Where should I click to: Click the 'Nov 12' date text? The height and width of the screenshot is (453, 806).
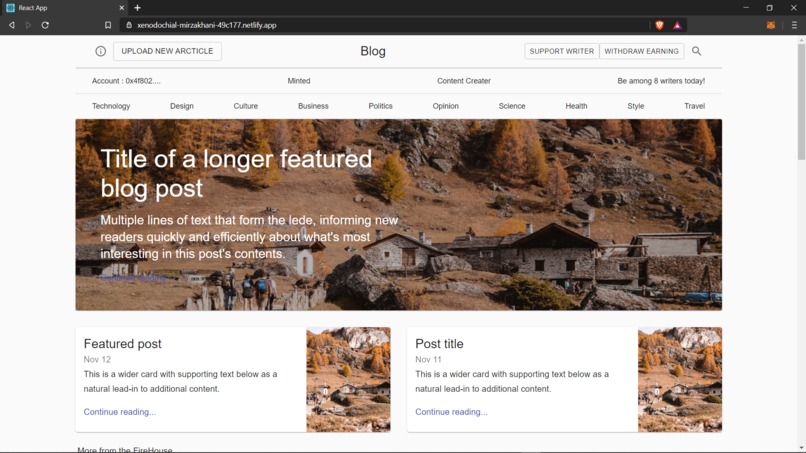[x=97, y=359]
